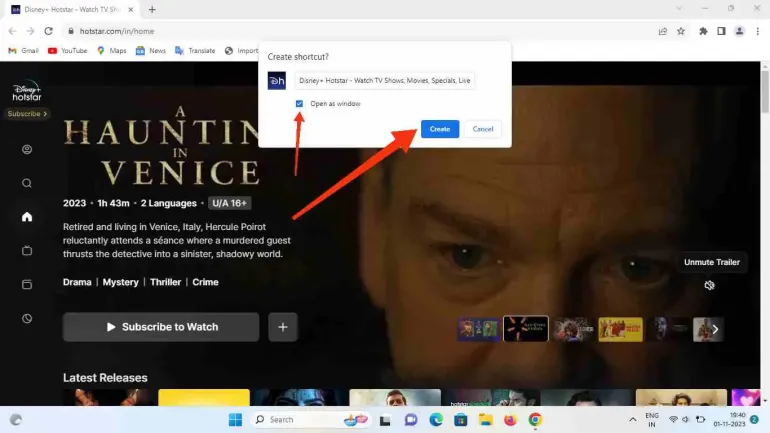Image resolution: width=770 pixels, height=433 pixels.
Task: Uncheck the Open as window checkbox
Action: (x=299, y=104)
